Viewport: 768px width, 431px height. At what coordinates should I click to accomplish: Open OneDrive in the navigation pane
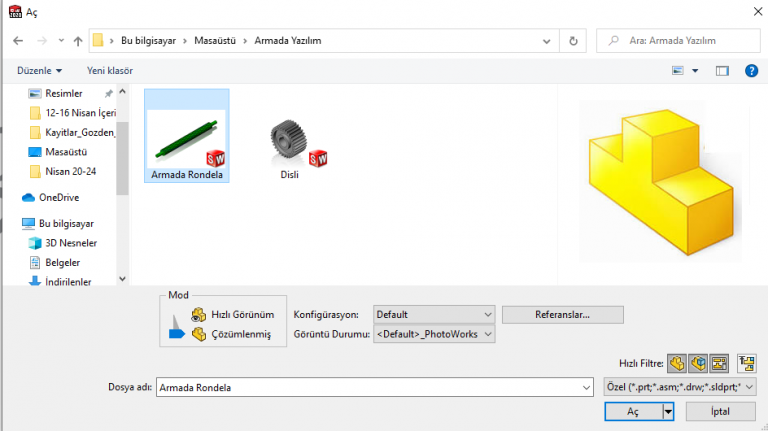60,197
